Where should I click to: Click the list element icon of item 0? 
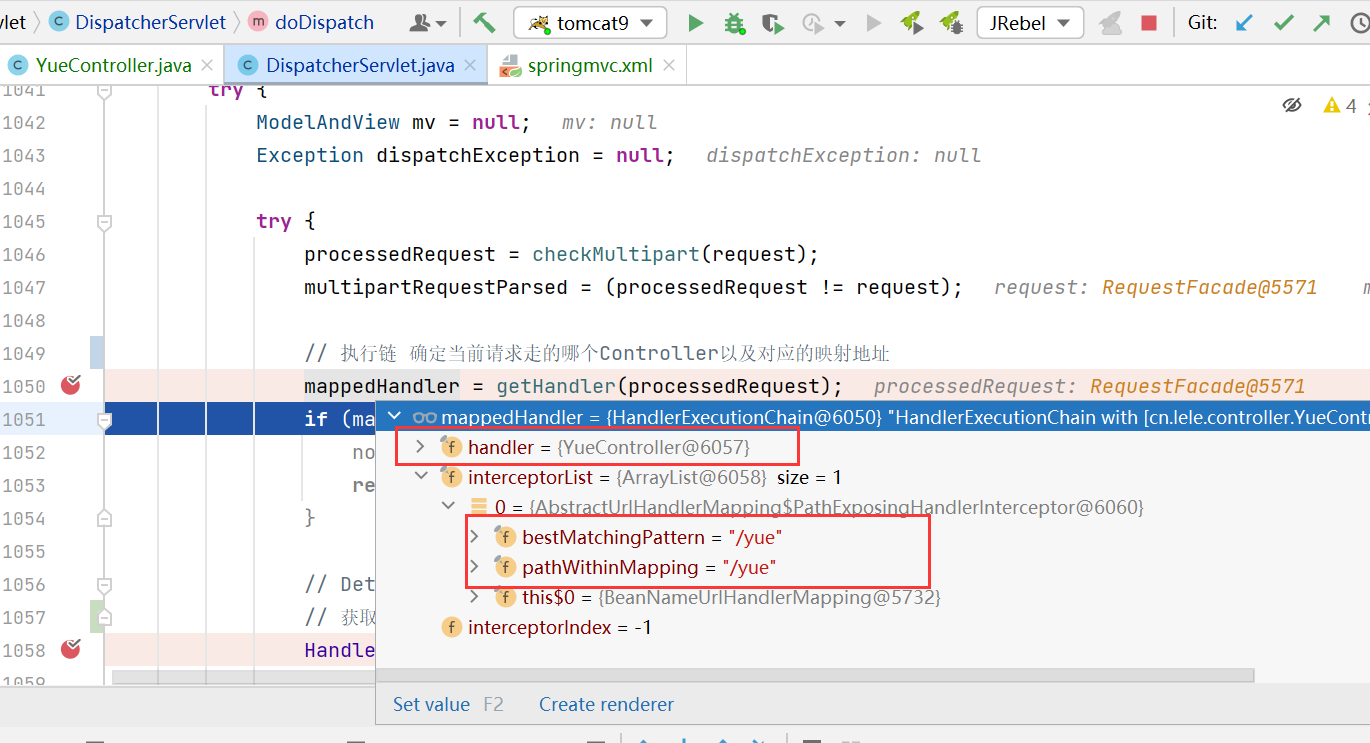pos(479,507)
